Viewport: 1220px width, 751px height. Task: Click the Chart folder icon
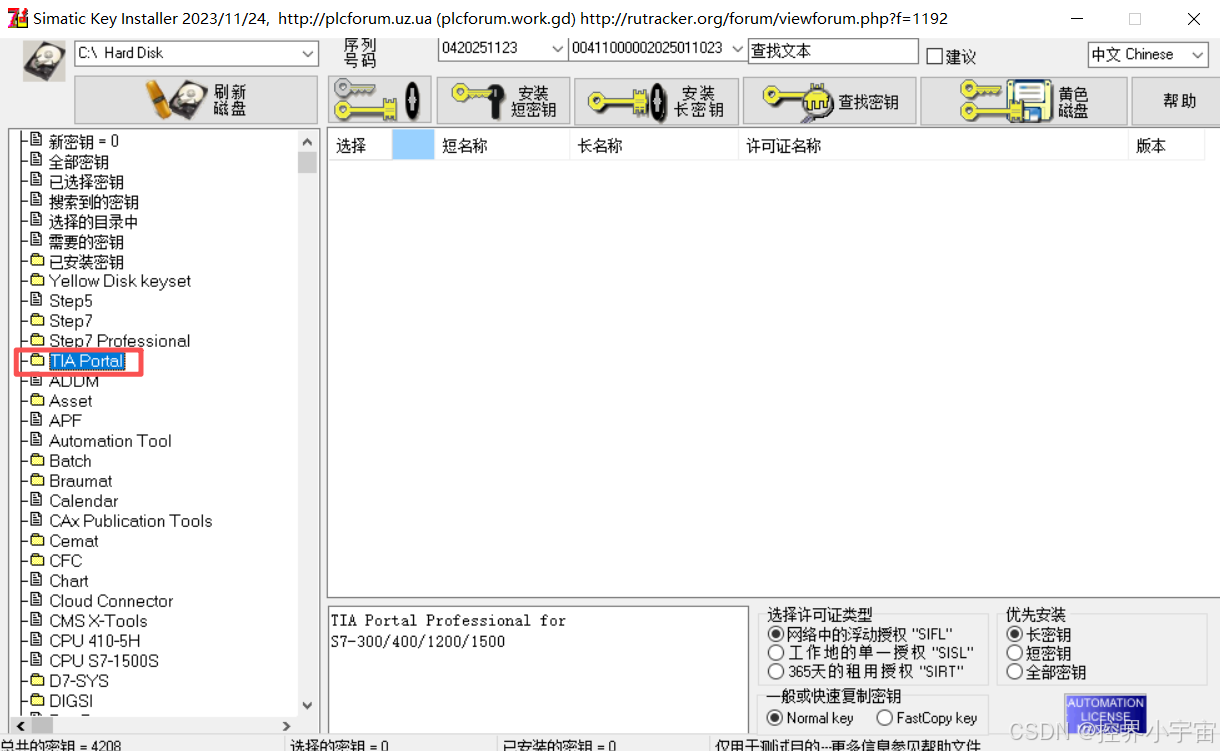click(37, 580)
